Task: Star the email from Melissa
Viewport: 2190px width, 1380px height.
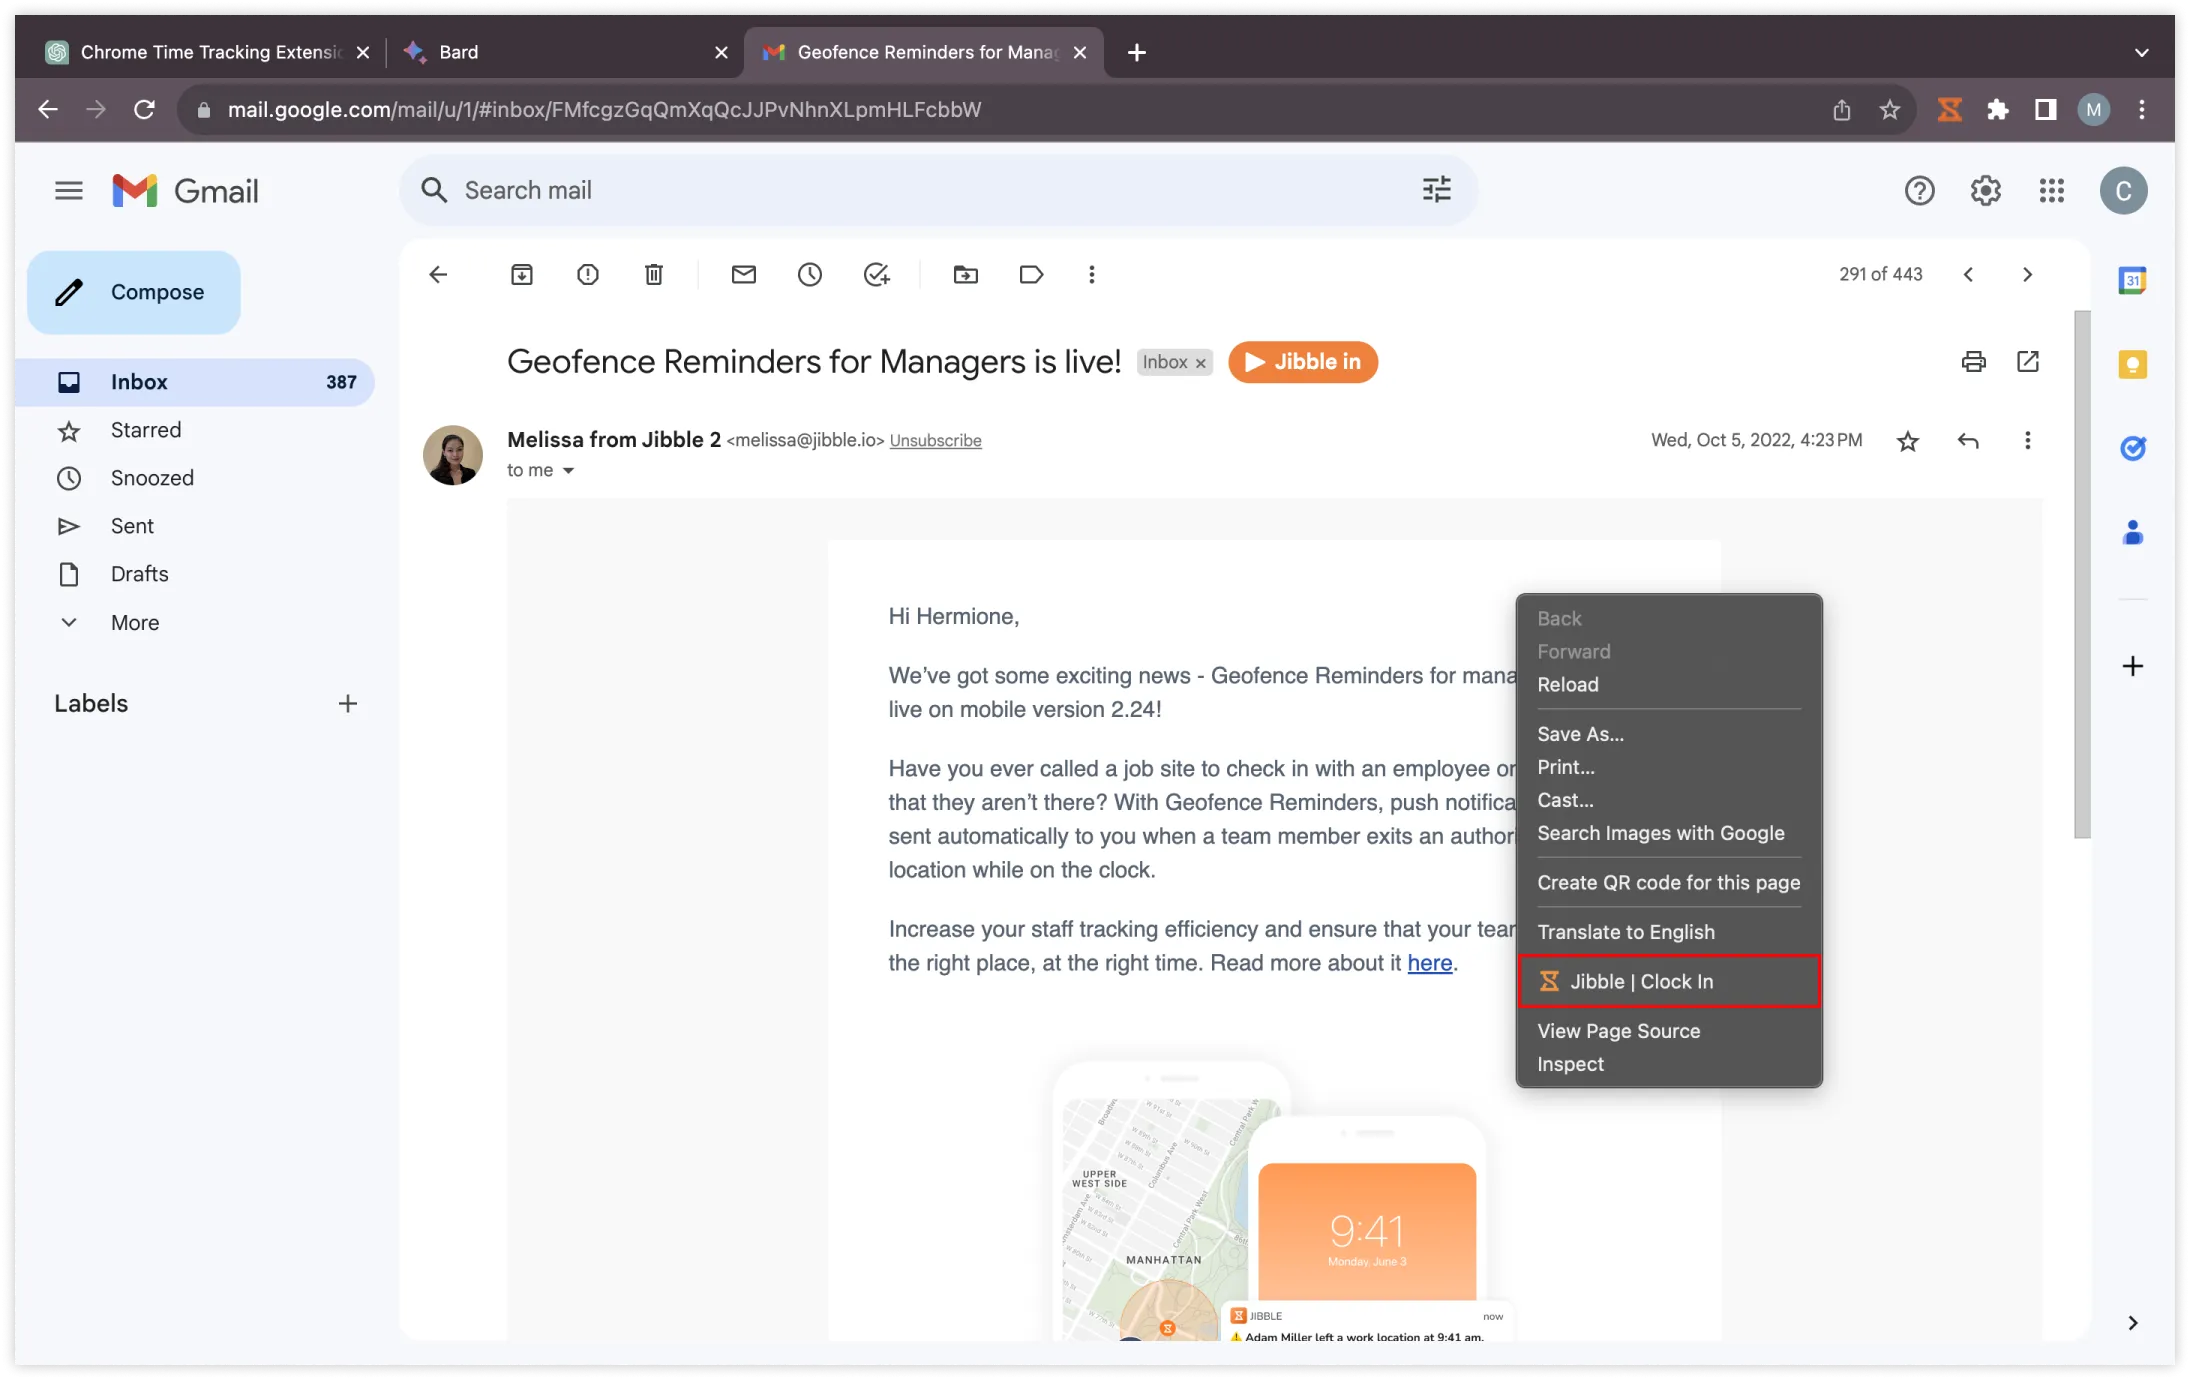Action: 1907,440
